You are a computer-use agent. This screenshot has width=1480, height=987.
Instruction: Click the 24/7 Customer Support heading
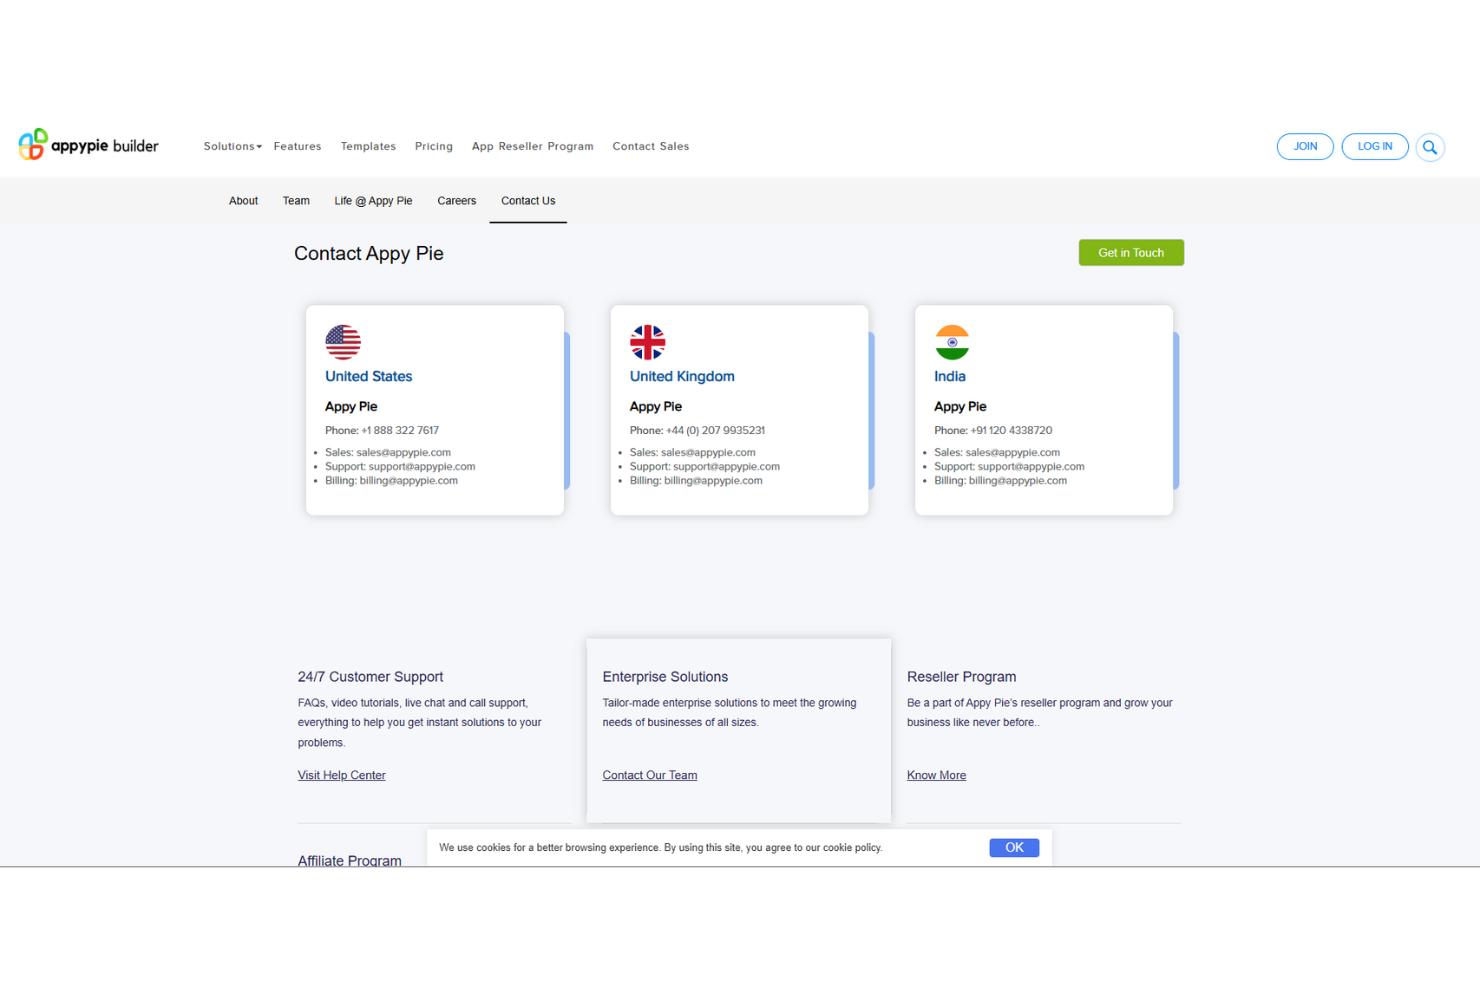(x=371, y=677)
